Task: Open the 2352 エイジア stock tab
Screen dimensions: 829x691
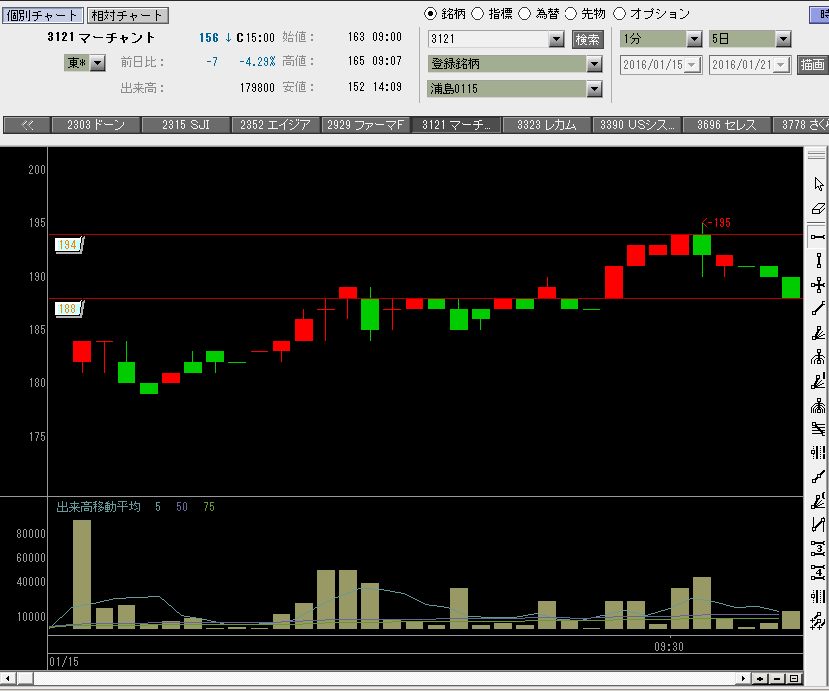Action: coord(275,125)
